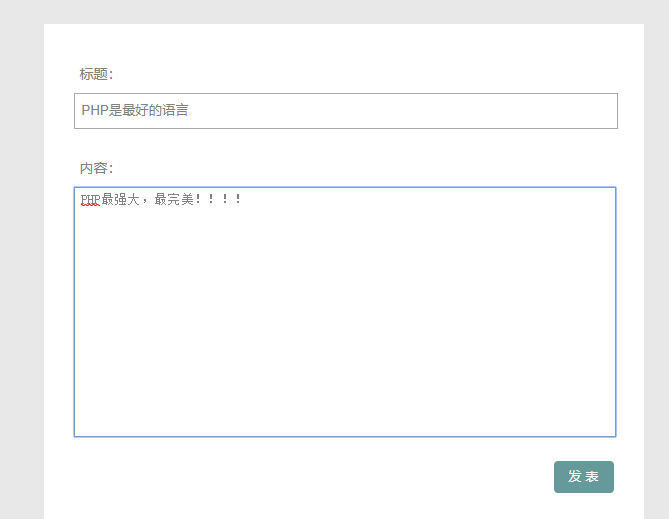
Task: Click 语言 at end of title text
Action: pos(175,111)
